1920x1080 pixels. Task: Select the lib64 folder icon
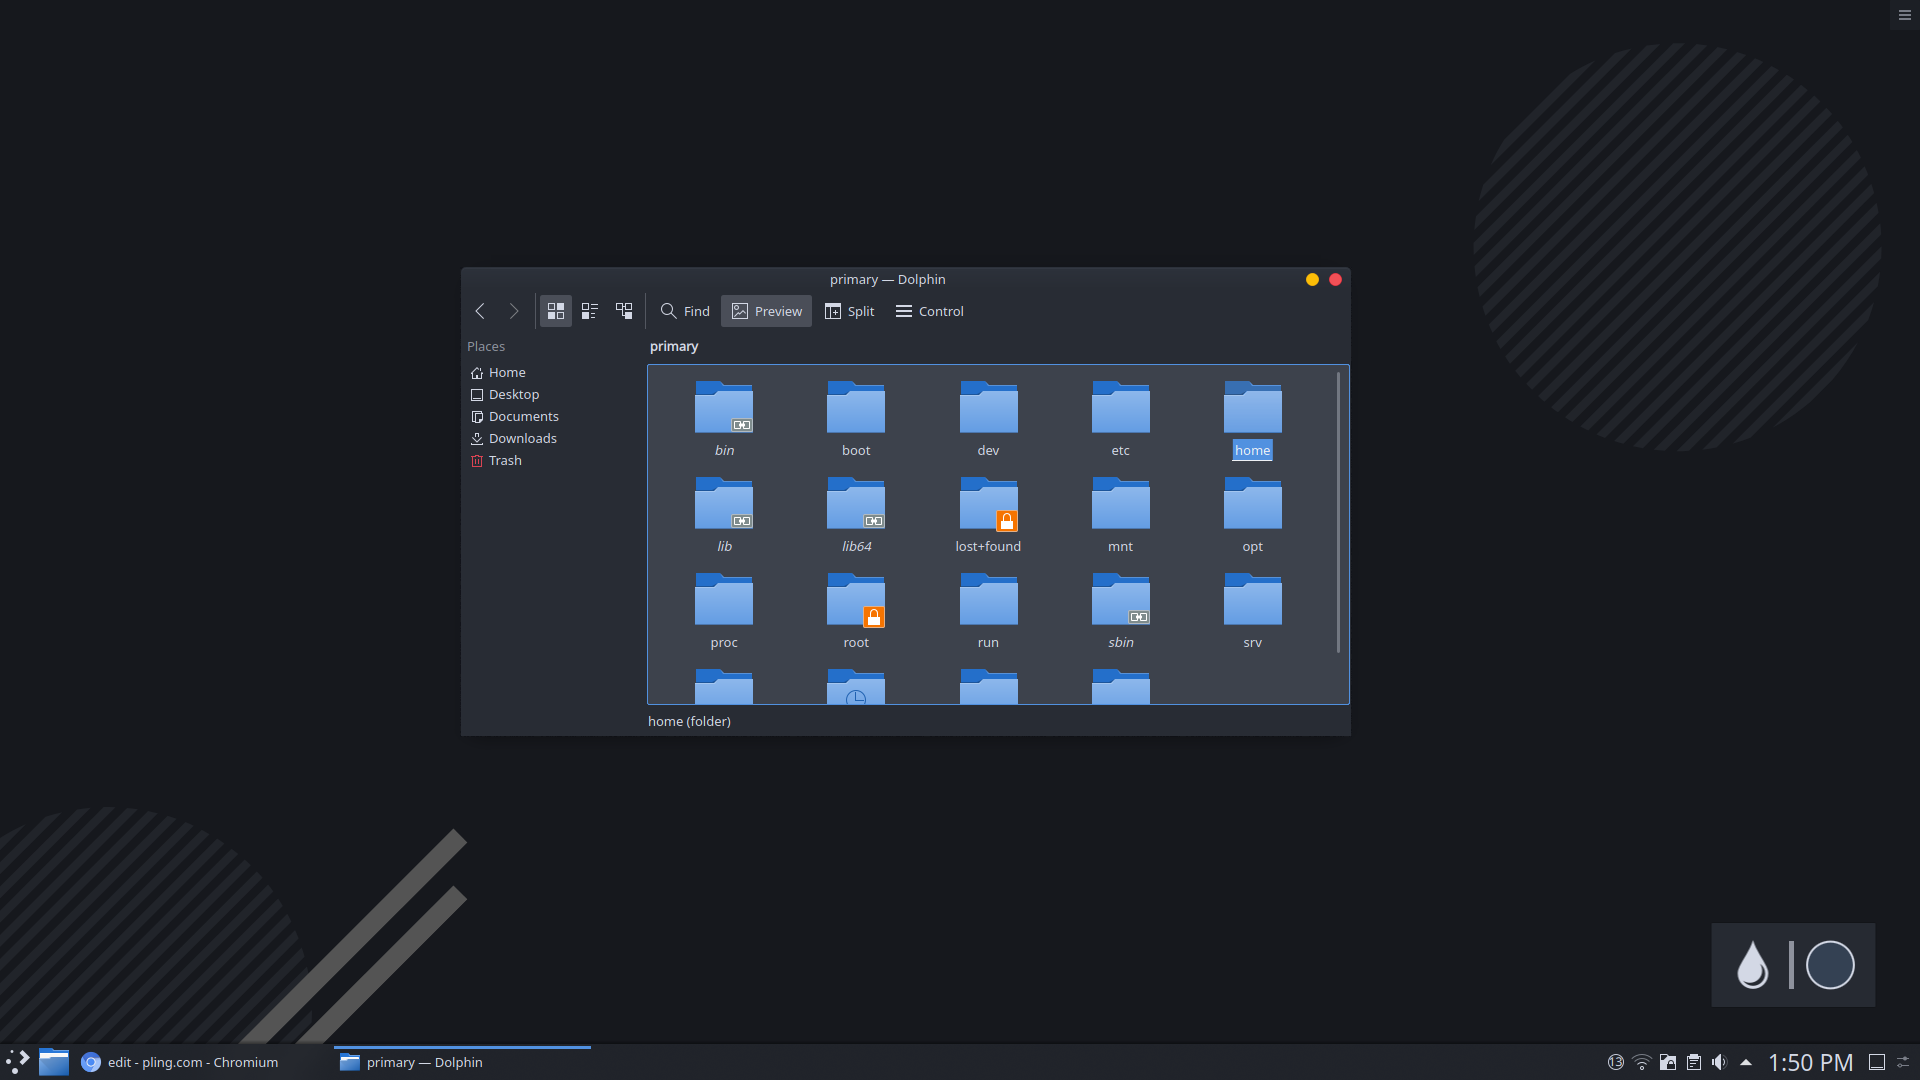[856, 503]
